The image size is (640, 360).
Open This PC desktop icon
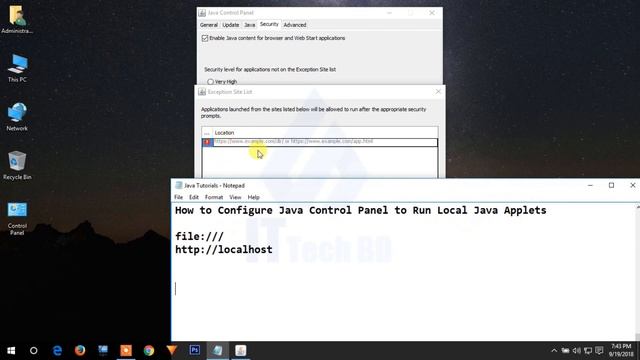pyautogui.click(x=17, y=68)
